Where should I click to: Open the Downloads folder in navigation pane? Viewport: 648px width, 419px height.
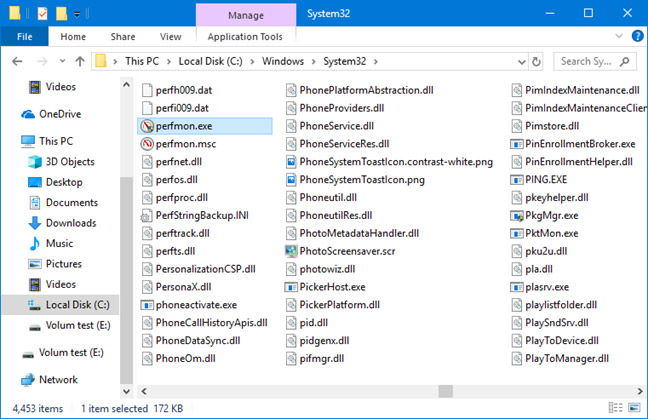[71, 223]
